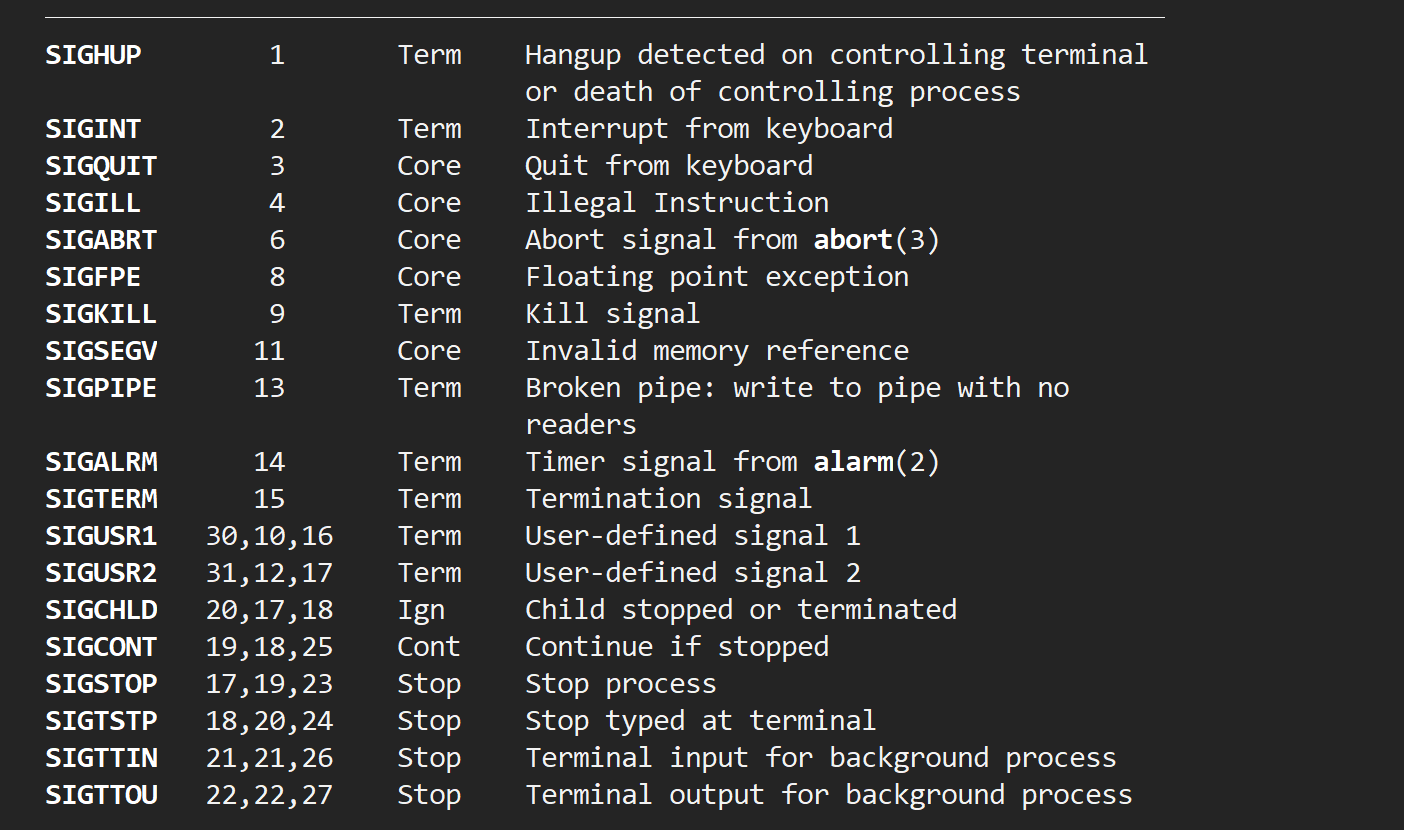
Task: Click the SIGINT signal name
Action: pos(93,129)
